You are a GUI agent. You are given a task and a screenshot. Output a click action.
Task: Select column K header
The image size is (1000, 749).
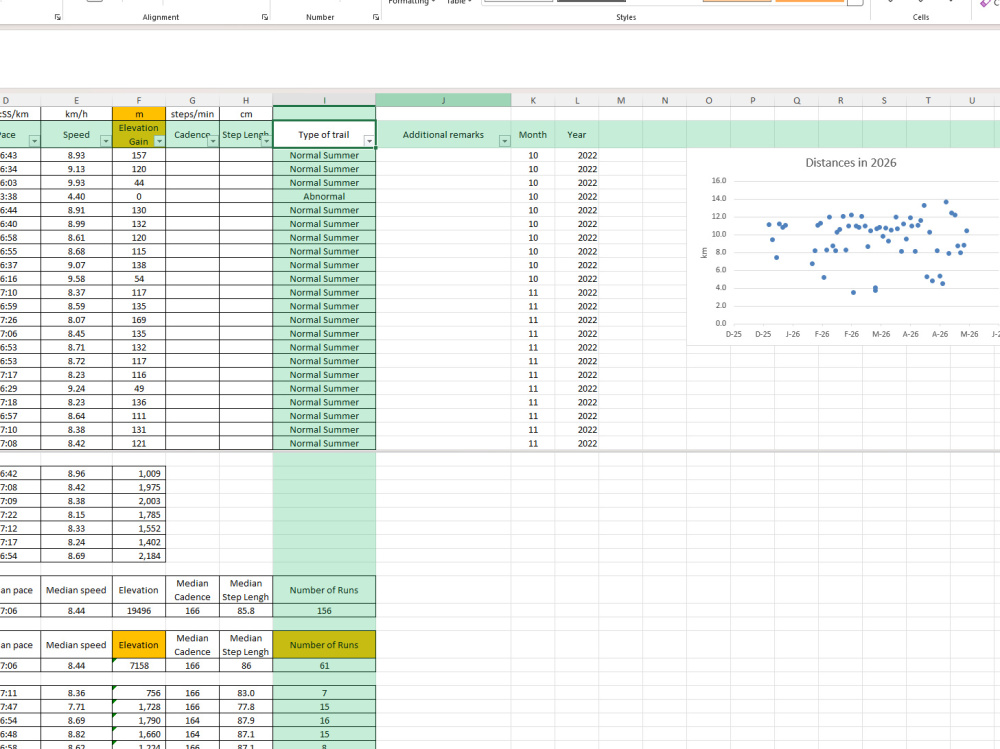(x=533, y=100)
